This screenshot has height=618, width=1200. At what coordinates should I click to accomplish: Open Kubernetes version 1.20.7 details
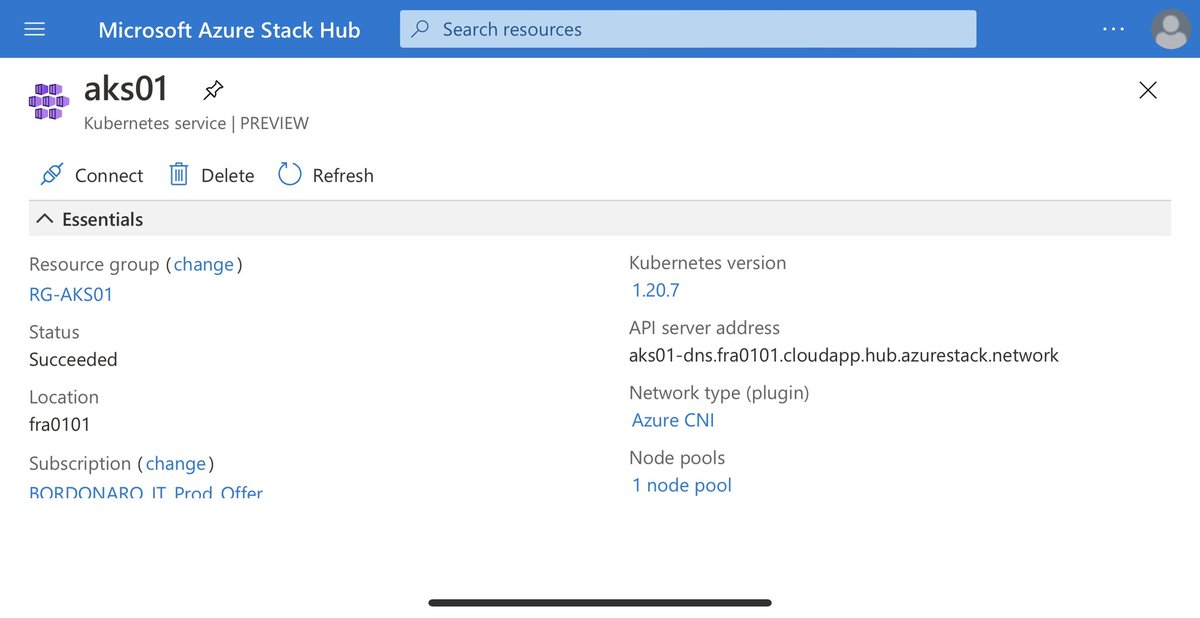coord(655,290)
